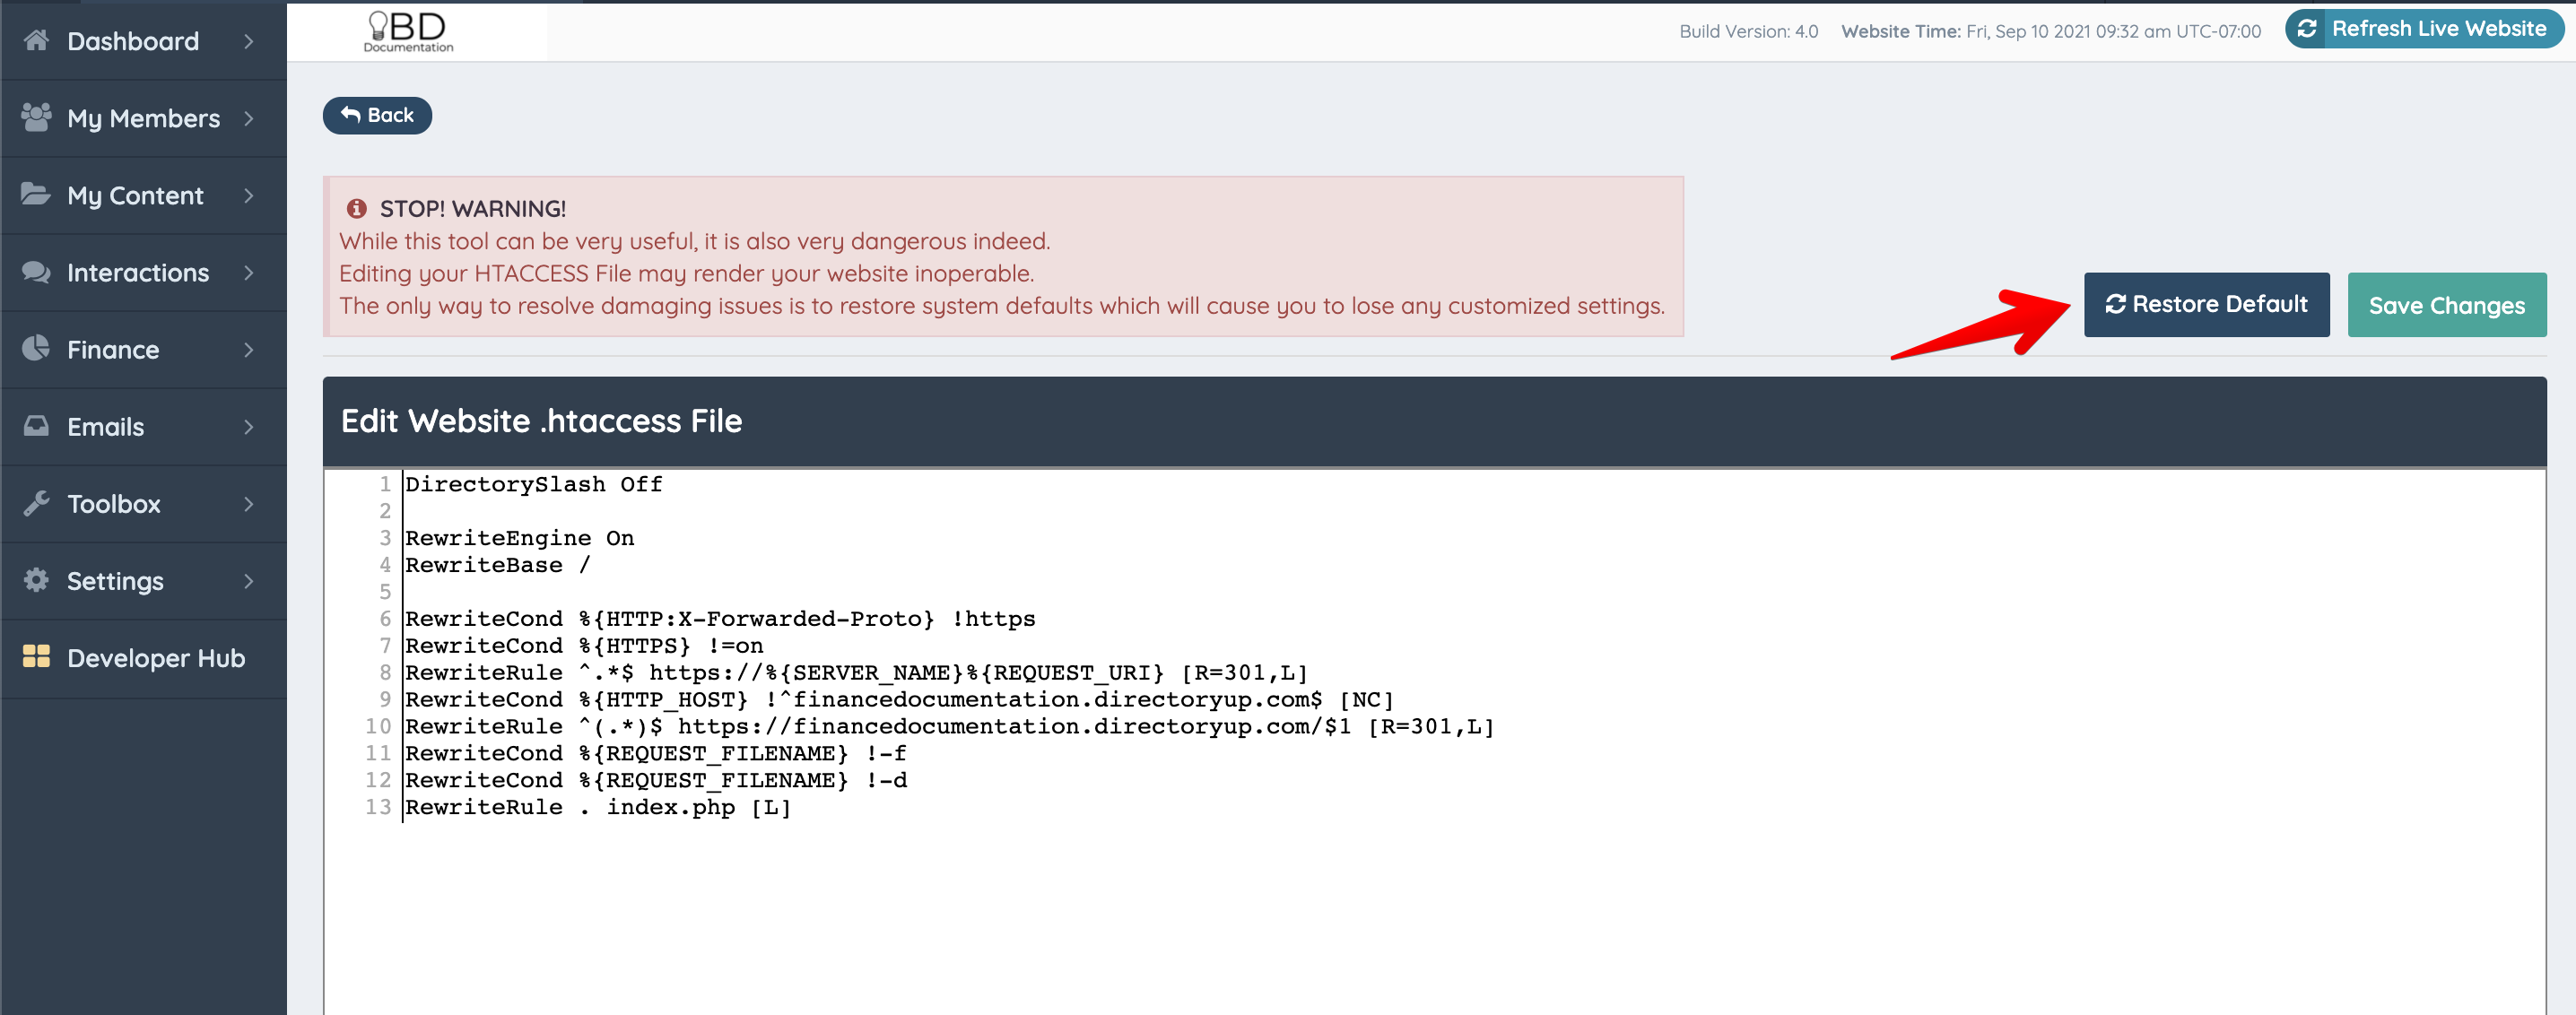The image size is (2576, 1015).
Task: Click the Dashboard home icon
Action: tap(36, 40)
